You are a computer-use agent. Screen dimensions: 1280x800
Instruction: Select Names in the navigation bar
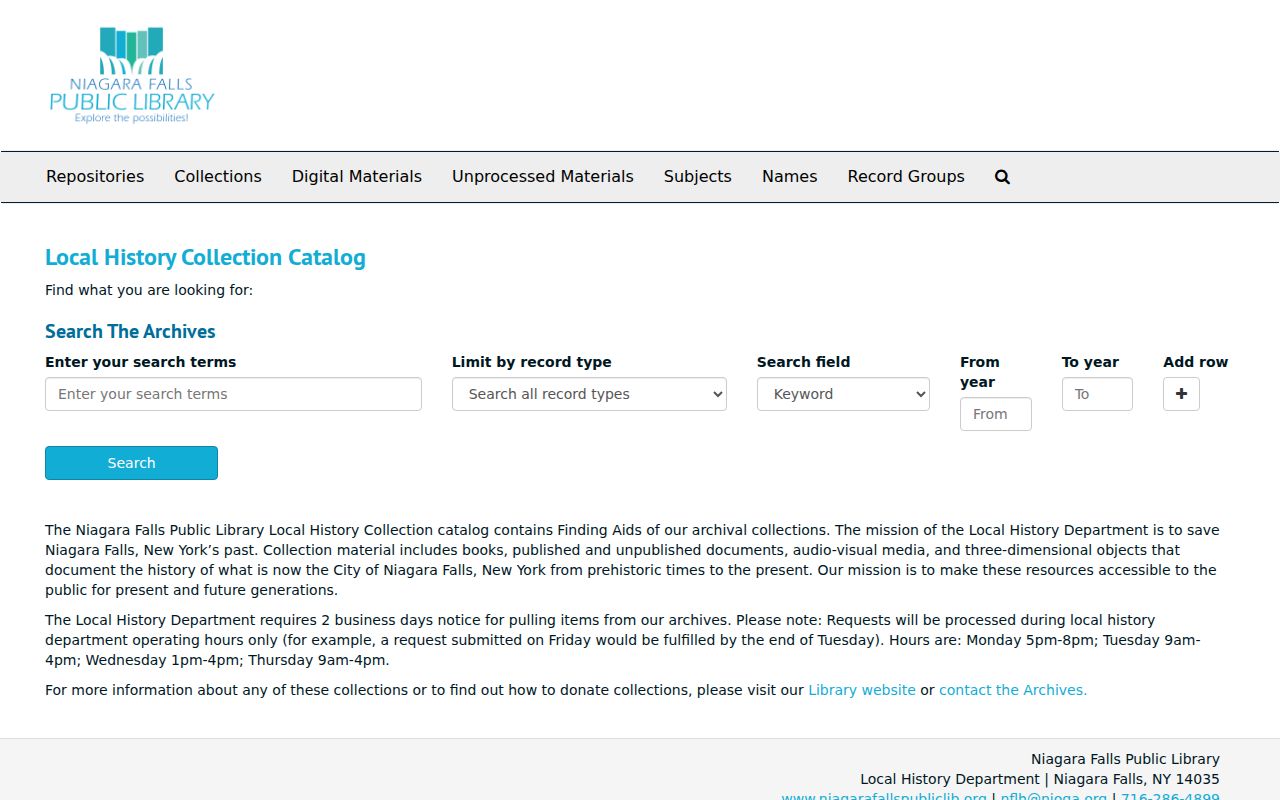click(790, 177)
